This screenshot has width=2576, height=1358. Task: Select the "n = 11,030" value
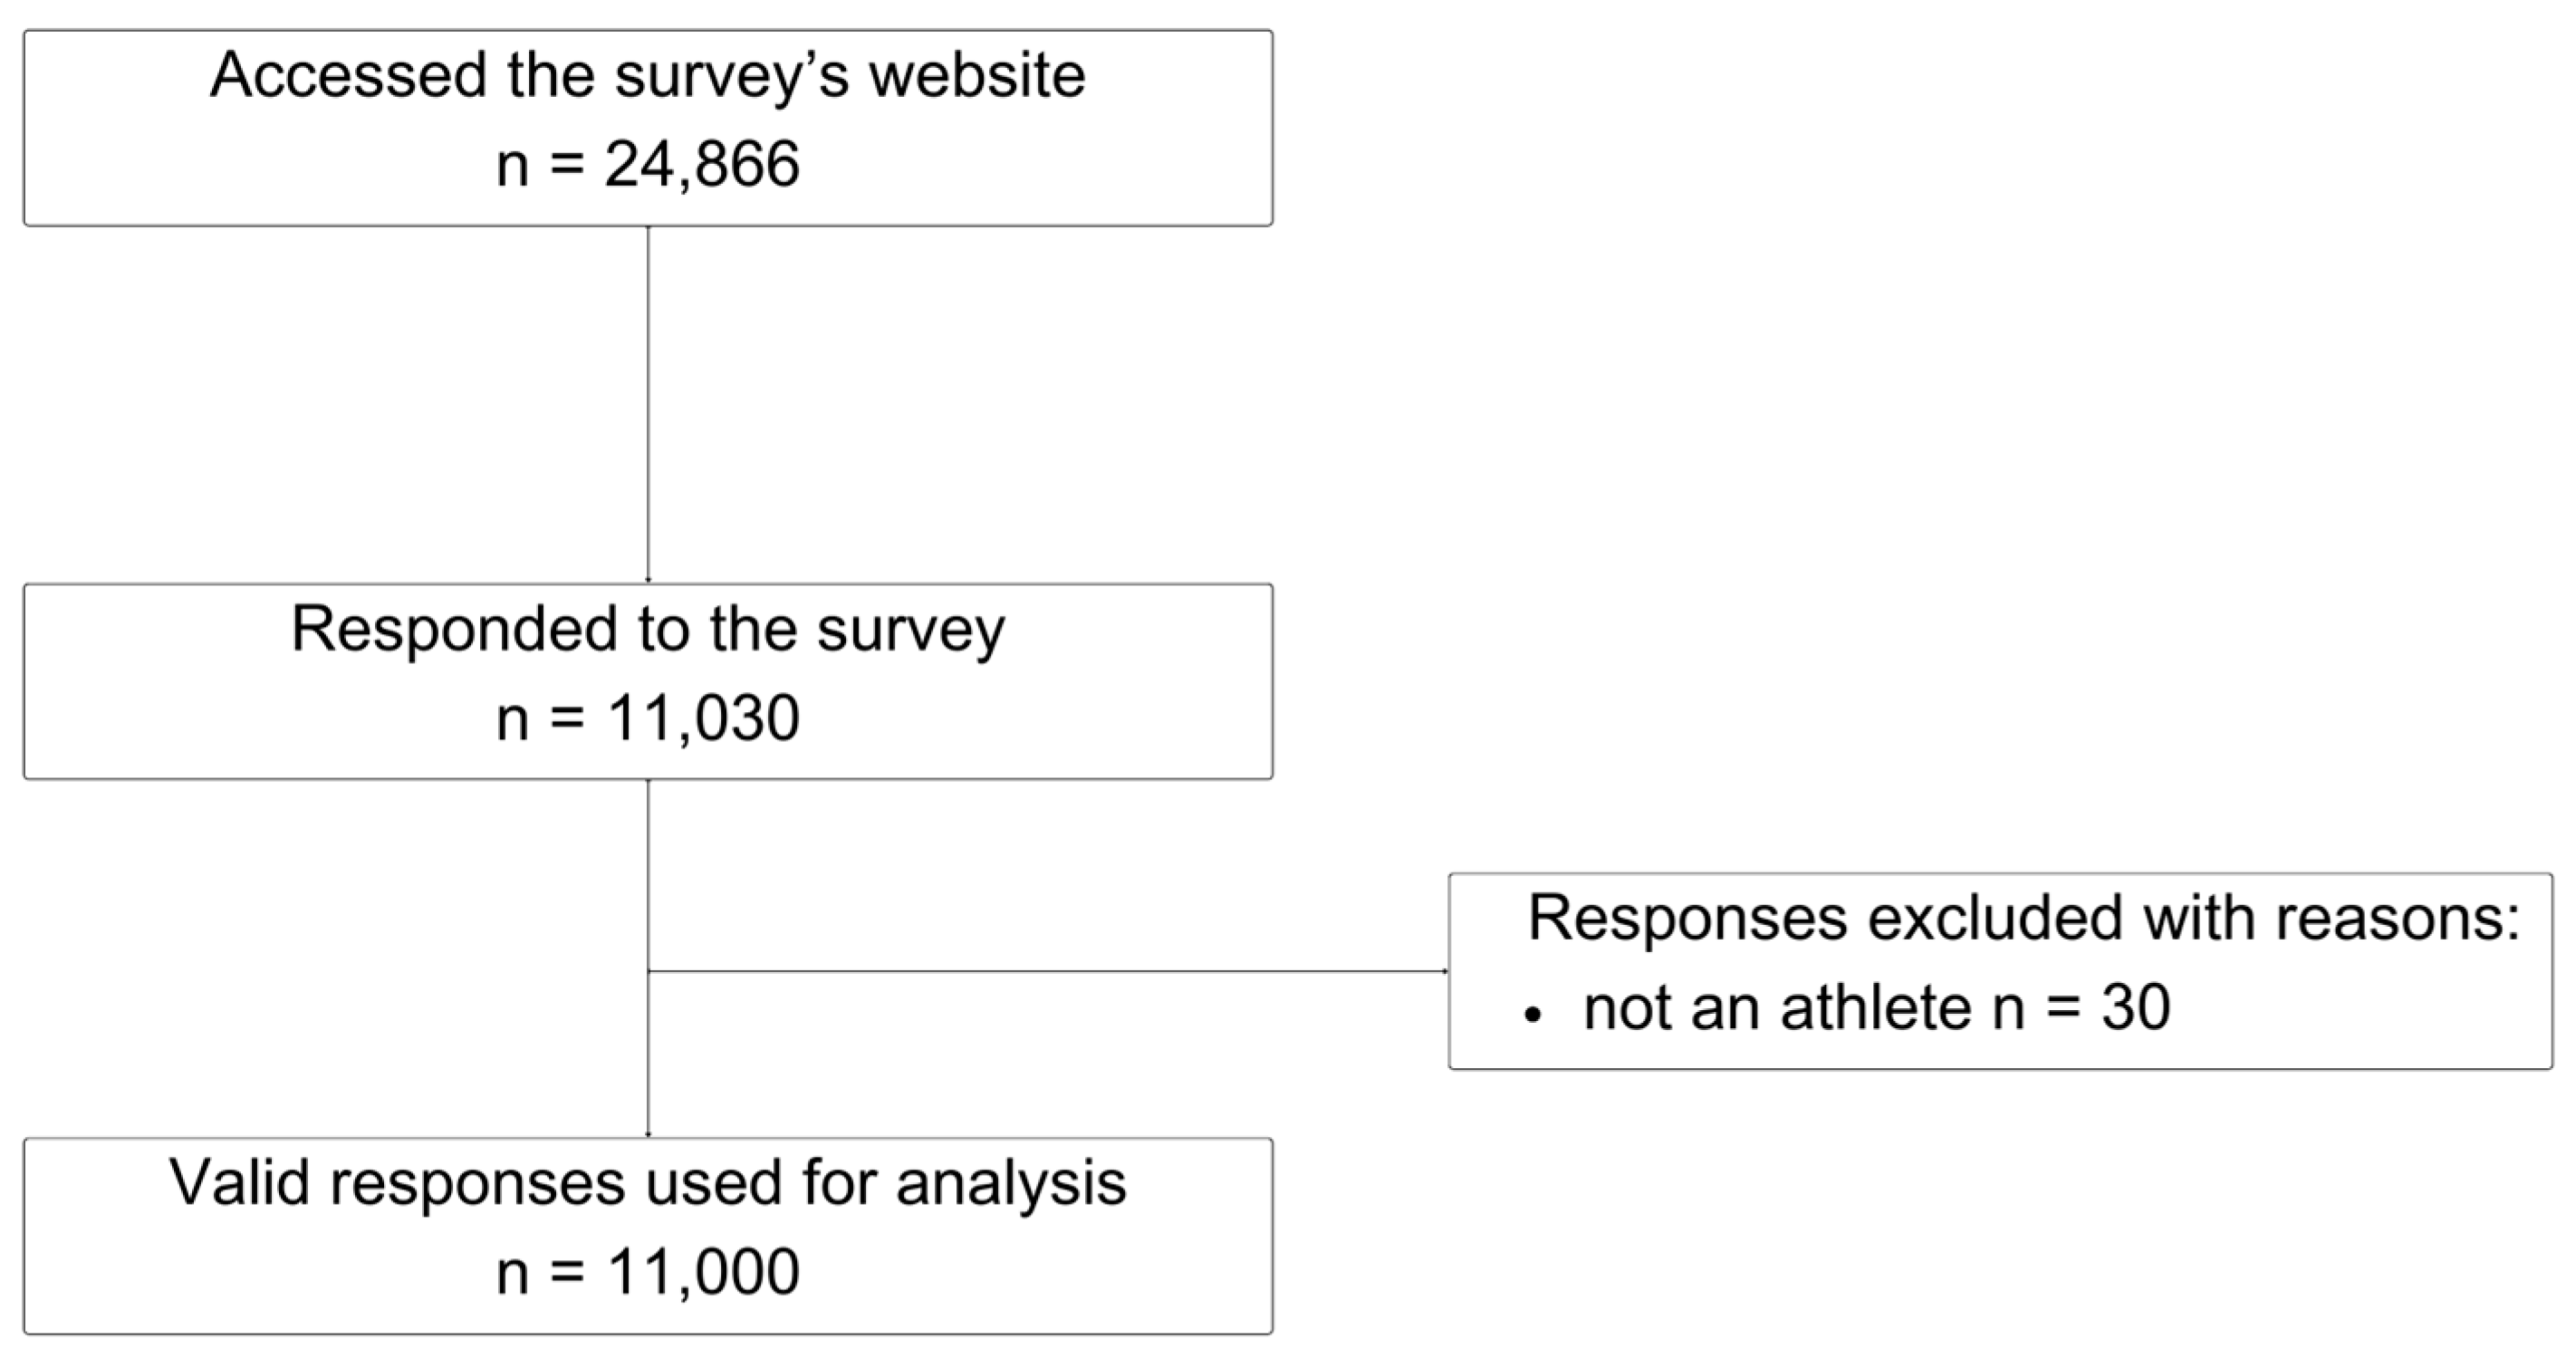[647, 718]
